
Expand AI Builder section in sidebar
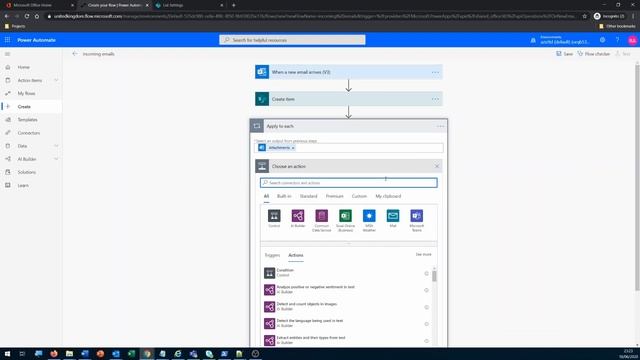[56, 159]
